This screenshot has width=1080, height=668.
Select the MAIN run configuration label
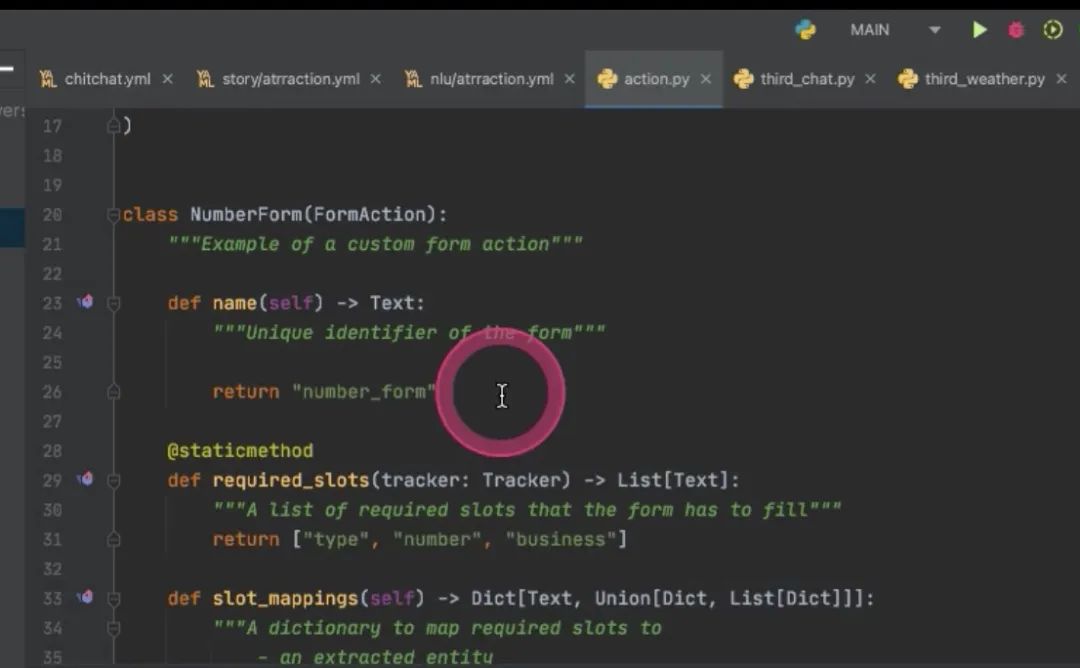click(x=869, y=30)
